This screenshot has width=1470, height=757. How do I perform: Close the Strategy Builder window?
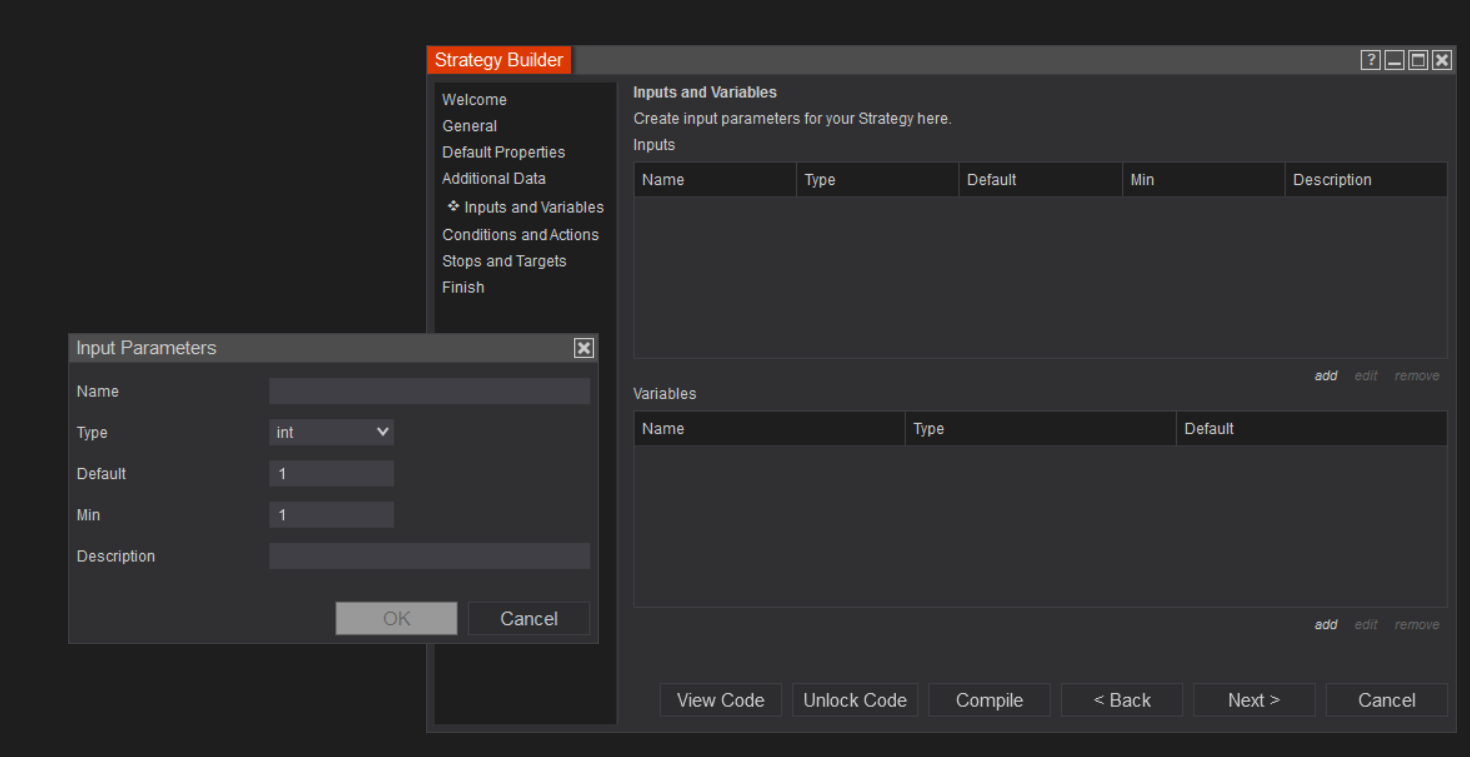pyautogui.click(x=1441, y=60)
